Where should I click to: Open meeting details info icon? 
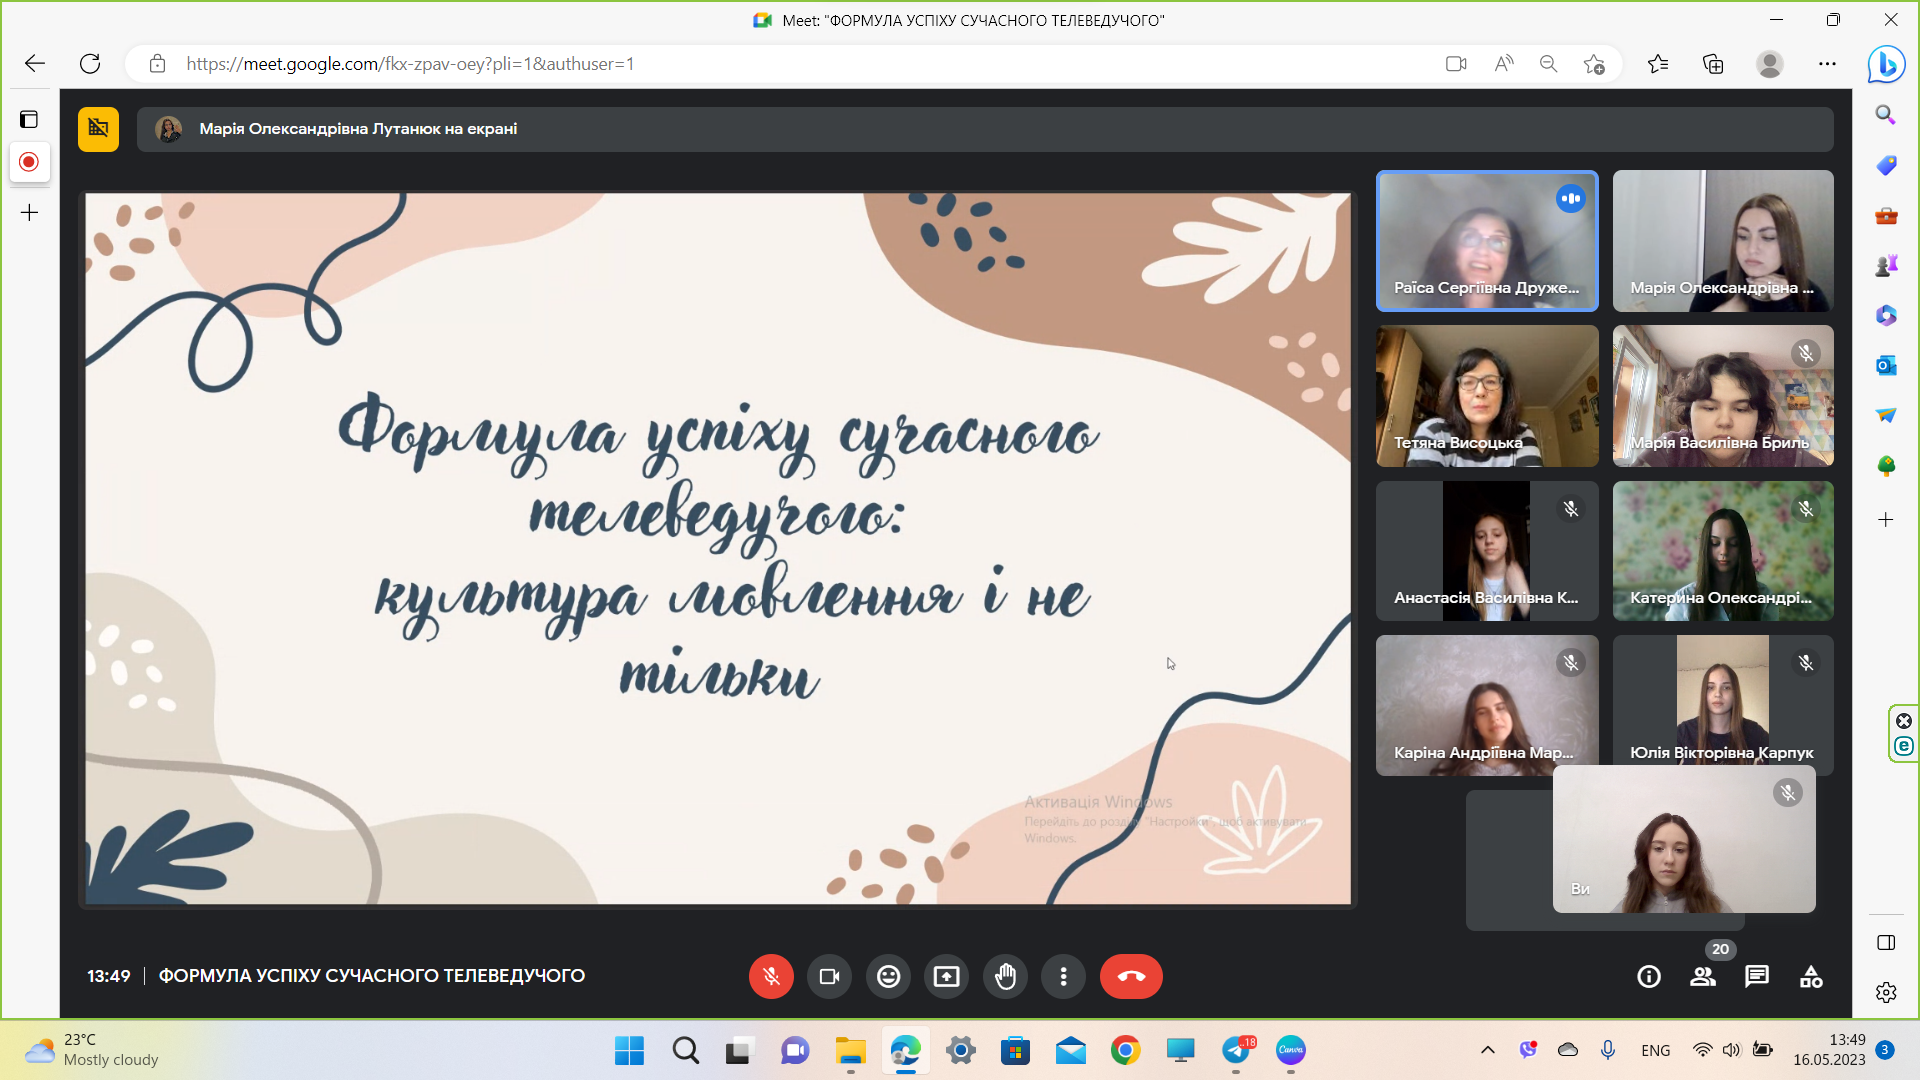1649,977
